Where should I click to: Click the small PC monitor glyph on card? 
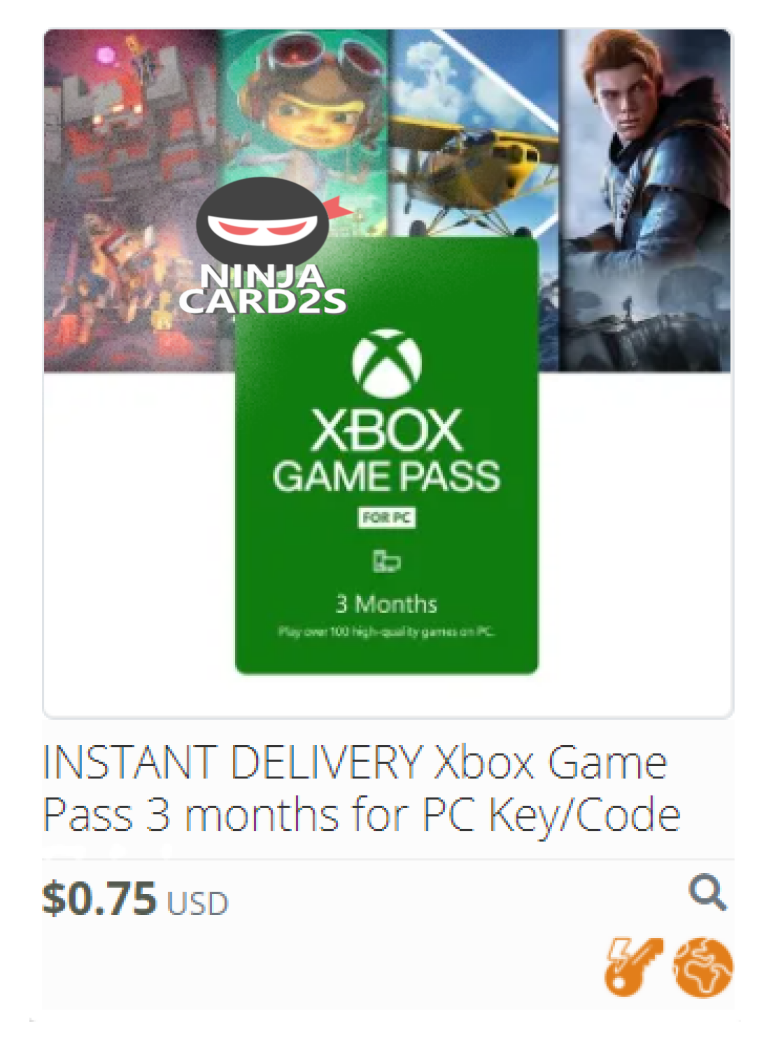click(x=386, y=561)
